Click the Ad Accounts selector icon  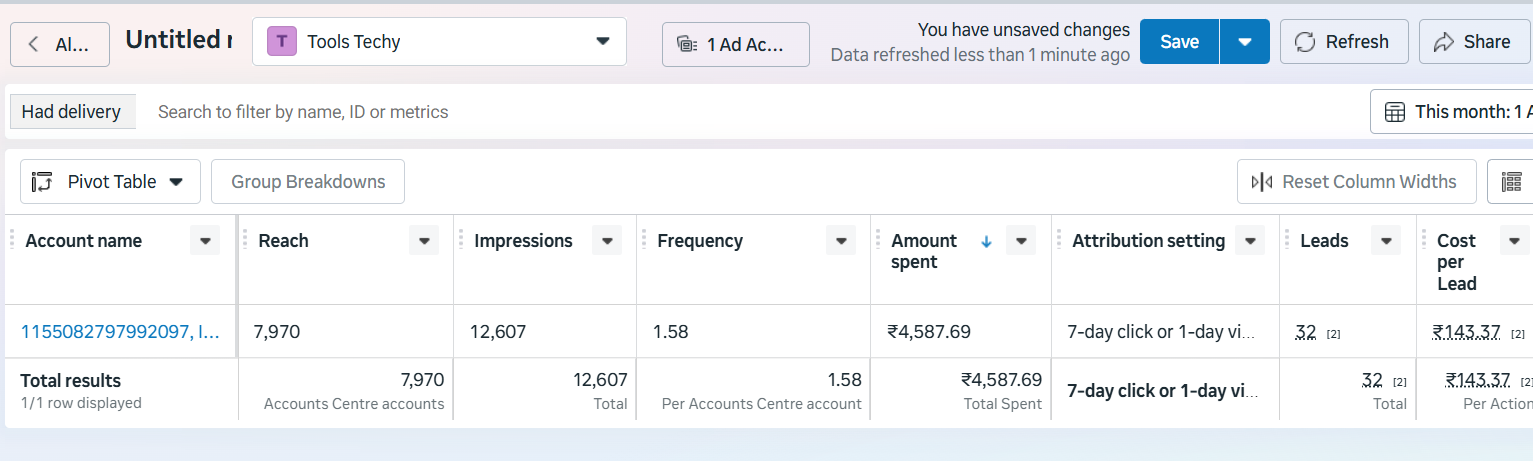686,44
